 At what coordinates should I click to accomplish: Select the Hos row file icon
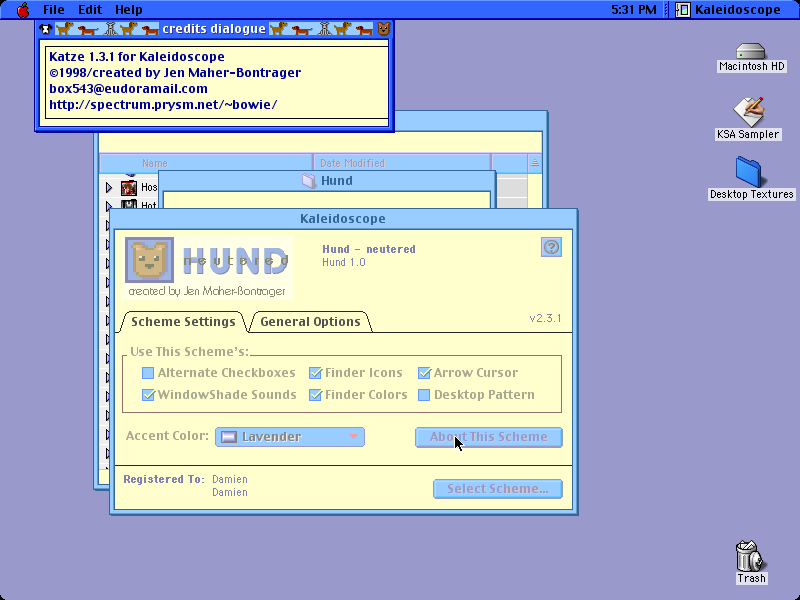pos(129,188)
